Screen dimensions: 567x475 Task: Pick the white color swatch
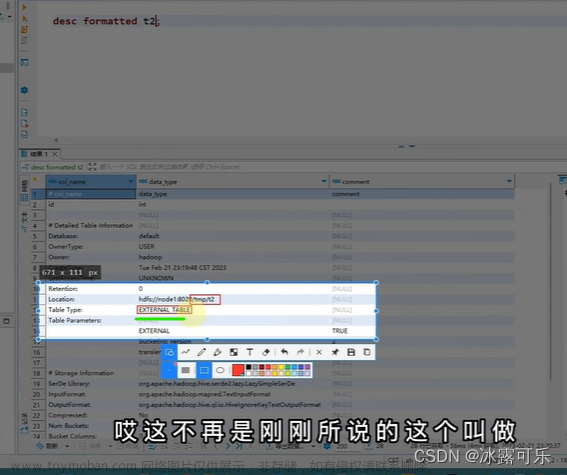tap(248, 373)
